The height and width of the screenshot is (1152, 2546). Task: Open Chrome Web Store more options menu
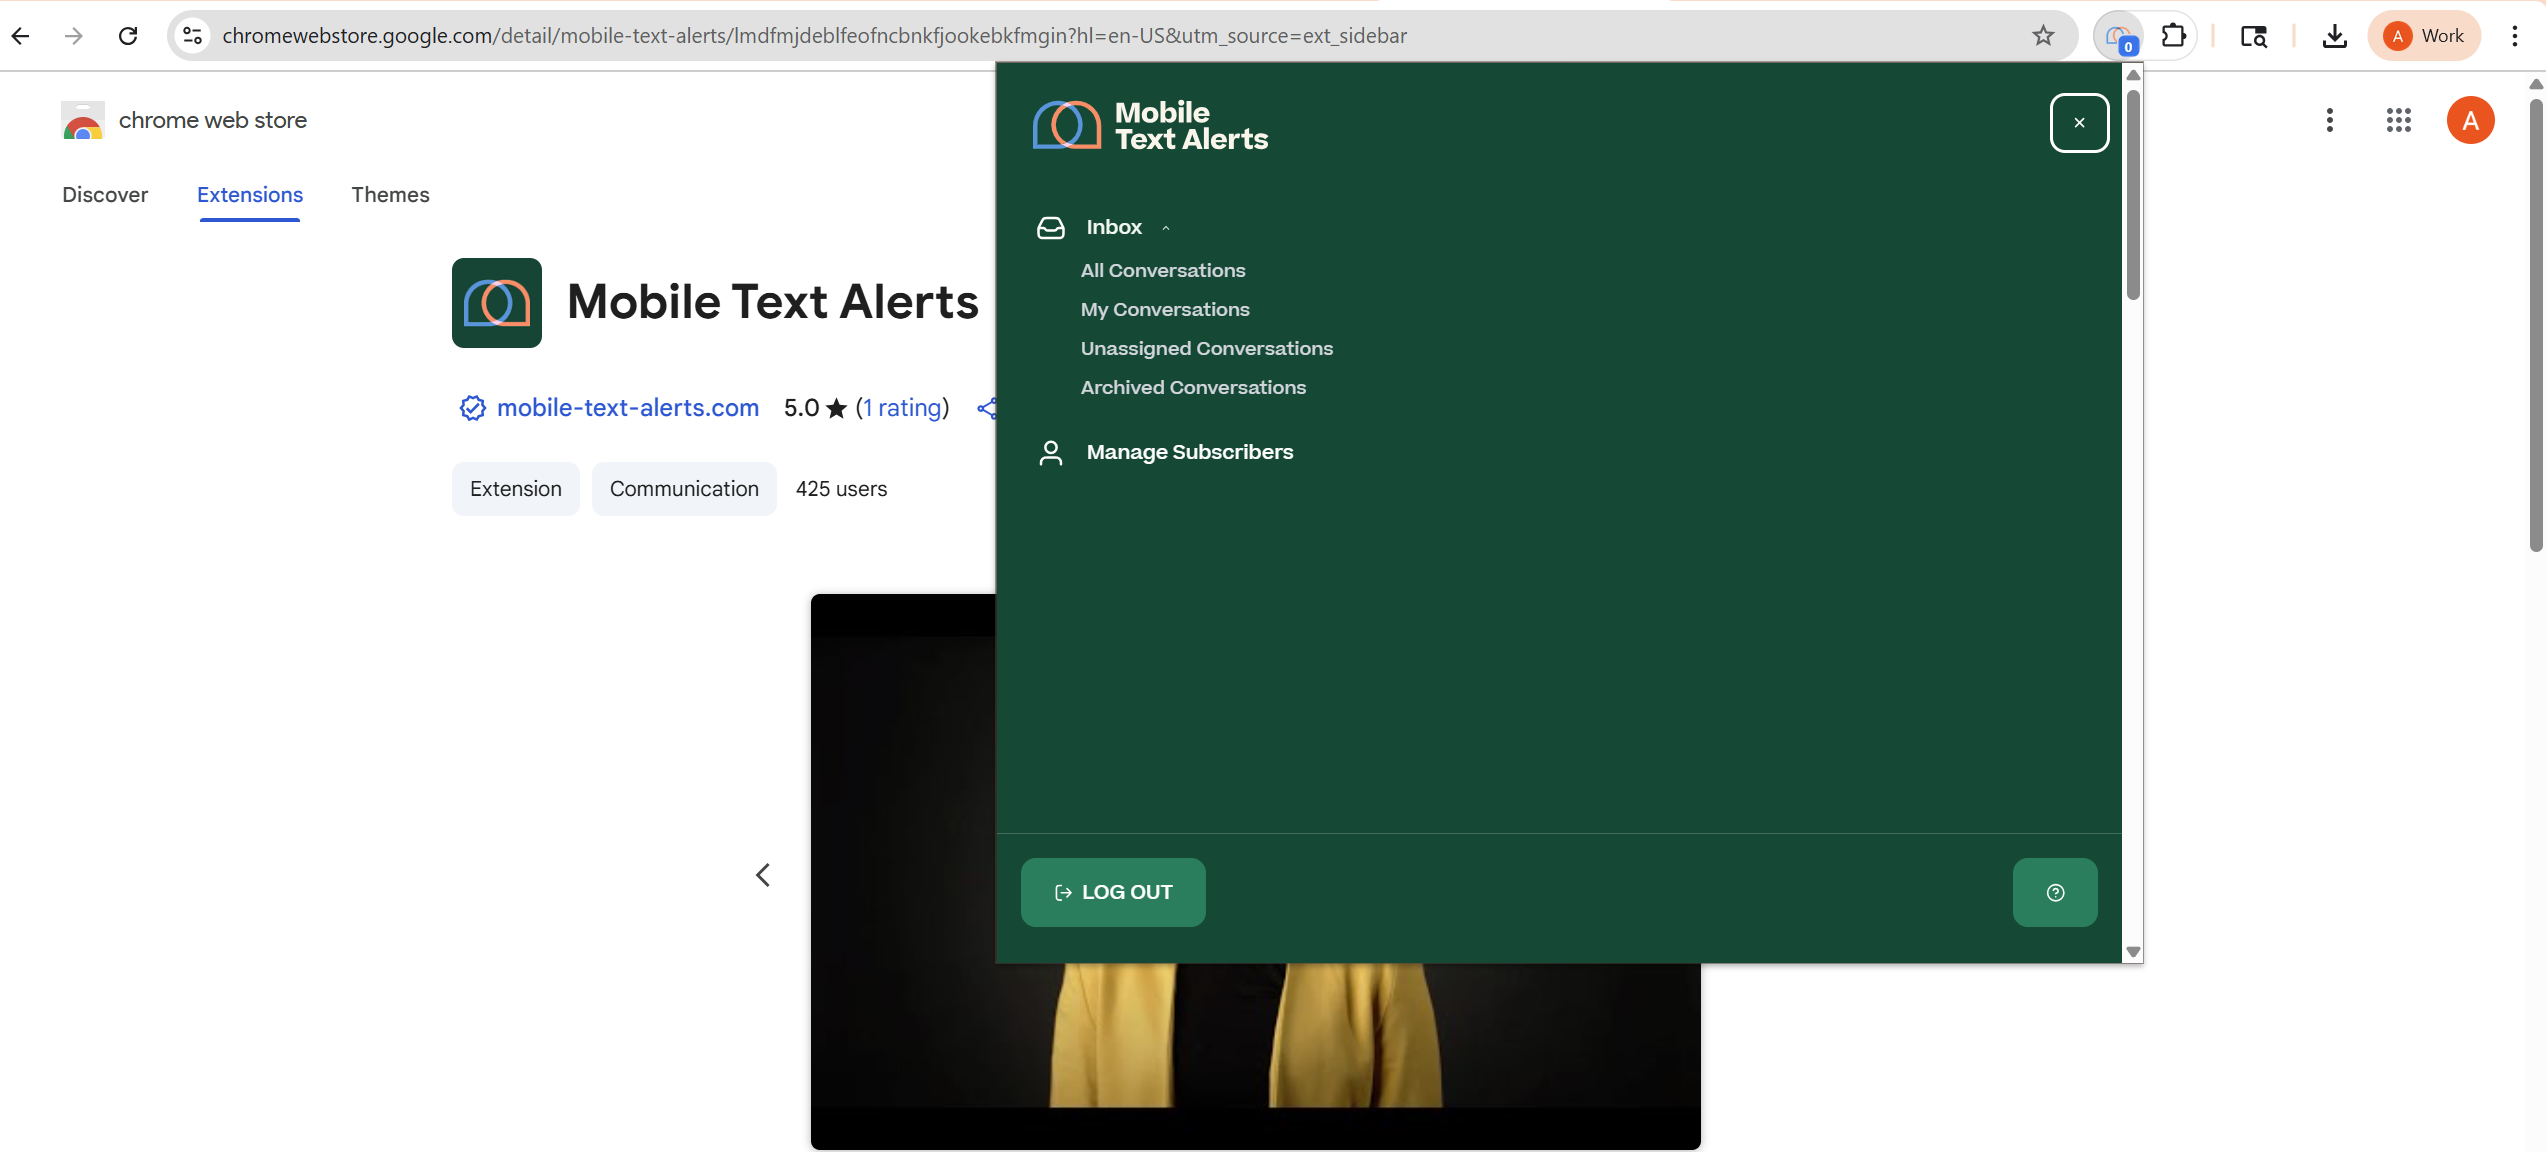(2330, 121)
